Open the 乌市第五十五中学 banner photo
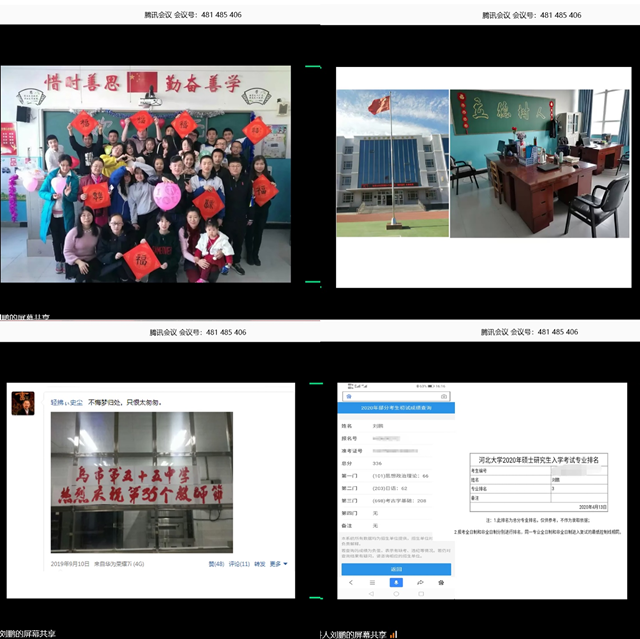Image resolution: width=640 pixels, height=639 pixels. [x=142, y=482]
